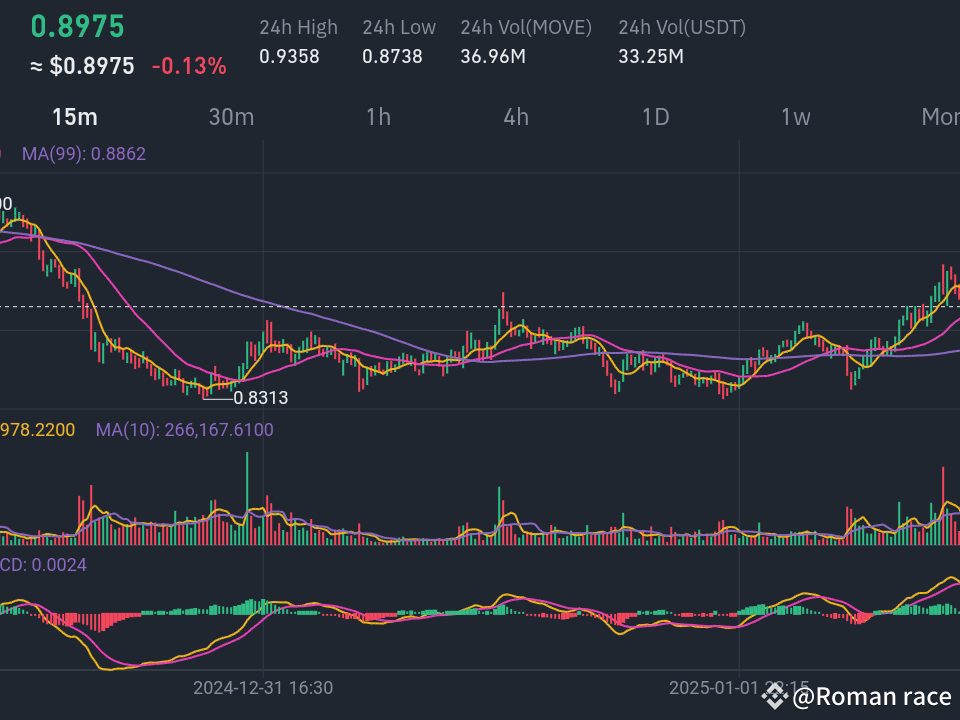The height and width of the screenshot is (720, 960).
Task: Open the 1h candlestick view
Action: pos(376,117)
